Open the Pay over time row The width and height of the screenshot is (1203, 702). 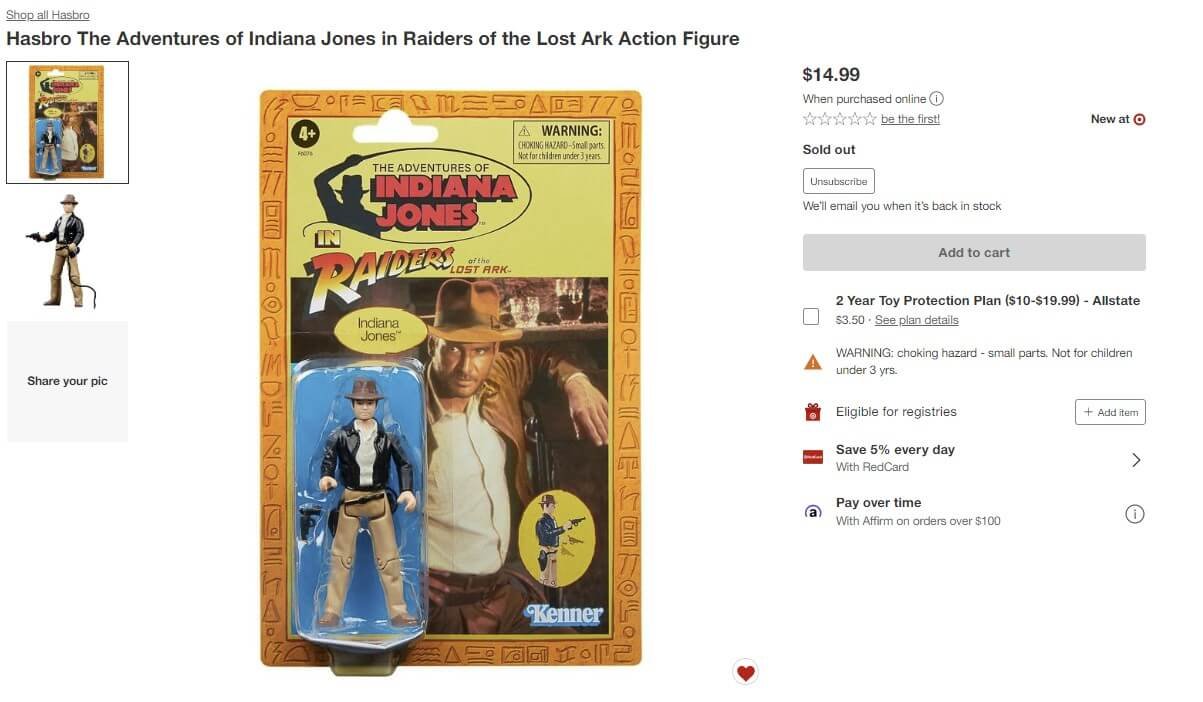pyautogui.click(x=974, y=512)
